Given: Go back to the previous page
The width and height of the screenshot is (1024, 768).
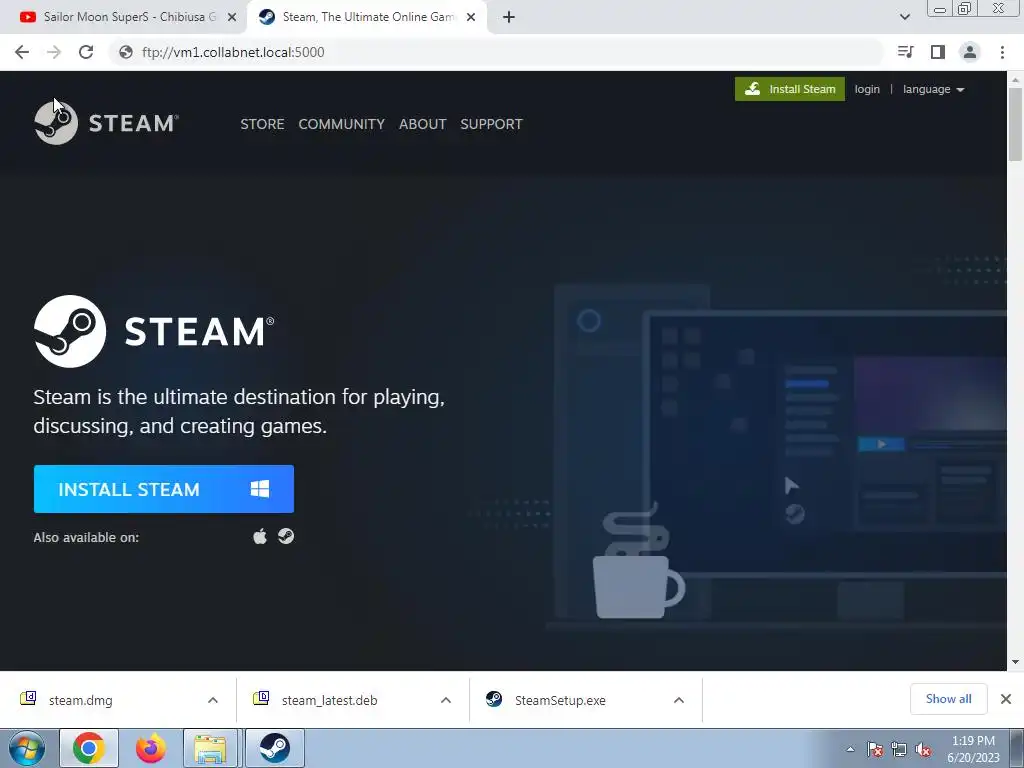Looking at the screenshot, I should (x=22, y=52).
